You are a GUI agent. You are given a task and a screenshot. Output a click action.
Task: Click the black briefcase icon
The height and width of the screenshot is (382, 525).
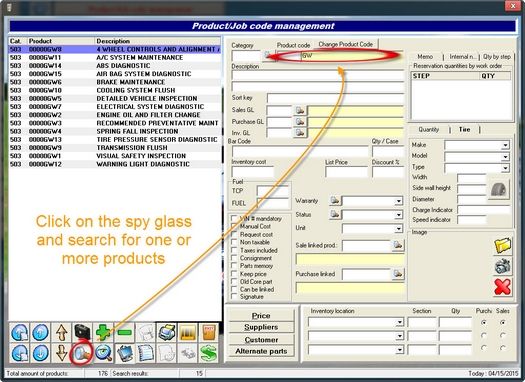82,332
